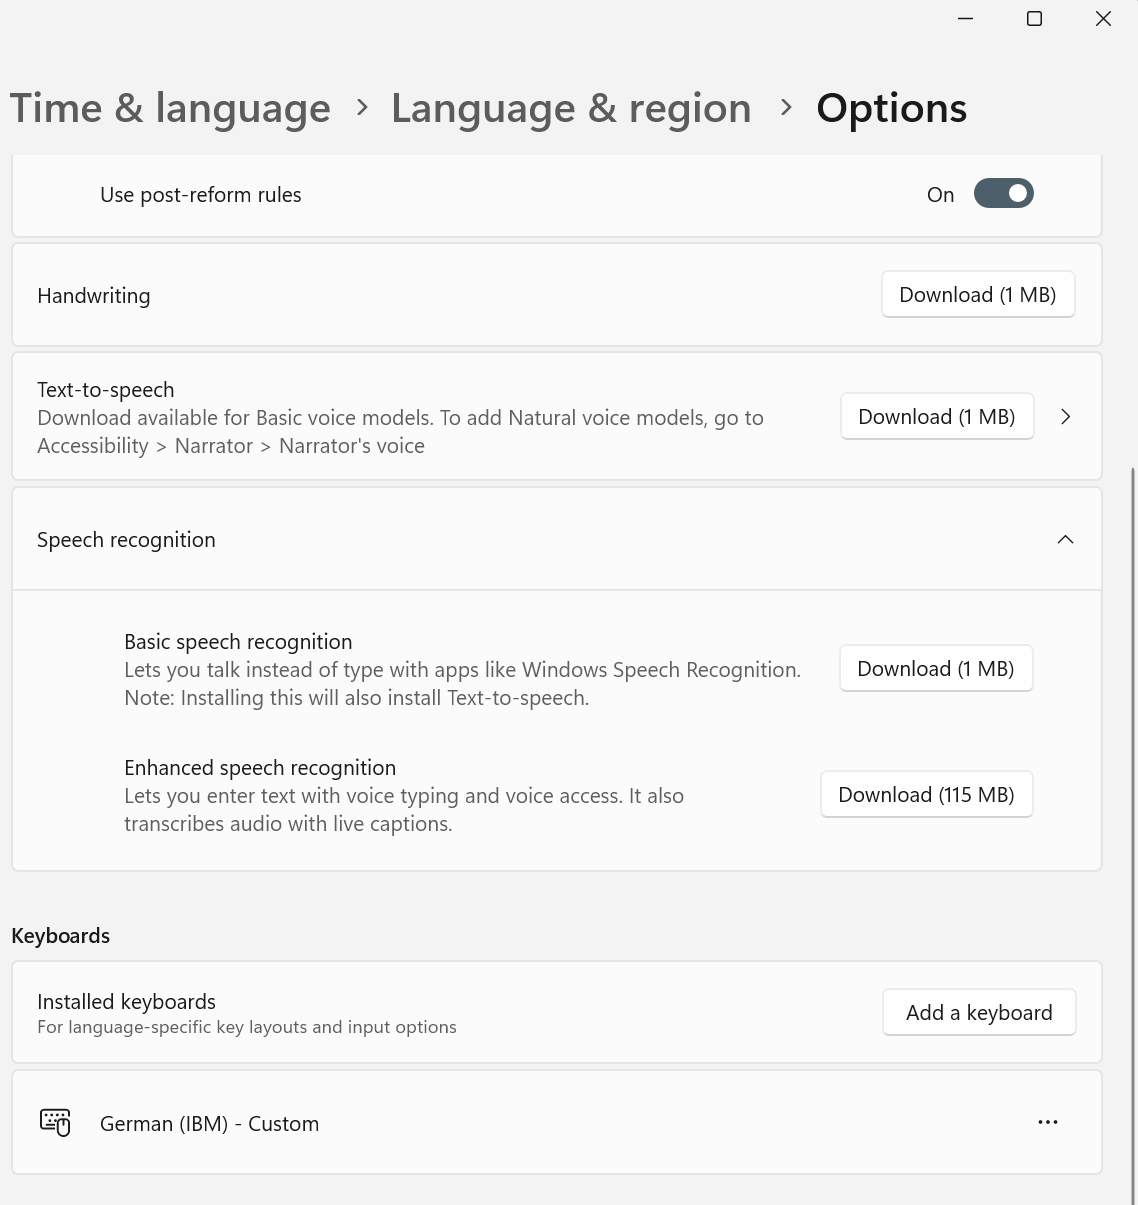Viewport: 1138px width, 1205px height.
Task: Navigate to Language & region breadcrumb
Action: [571, 108]
